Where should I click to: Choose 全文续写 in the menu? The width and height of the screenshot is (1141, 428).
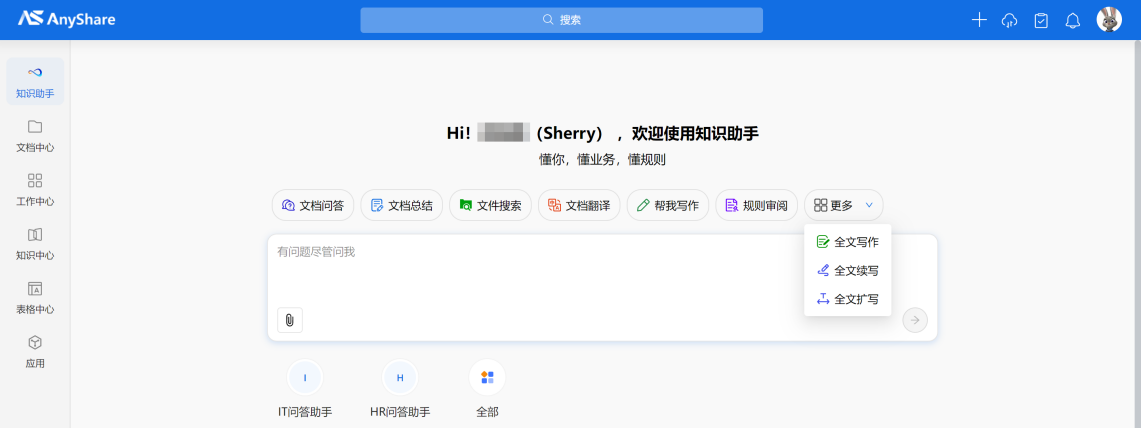pos(847,270)
